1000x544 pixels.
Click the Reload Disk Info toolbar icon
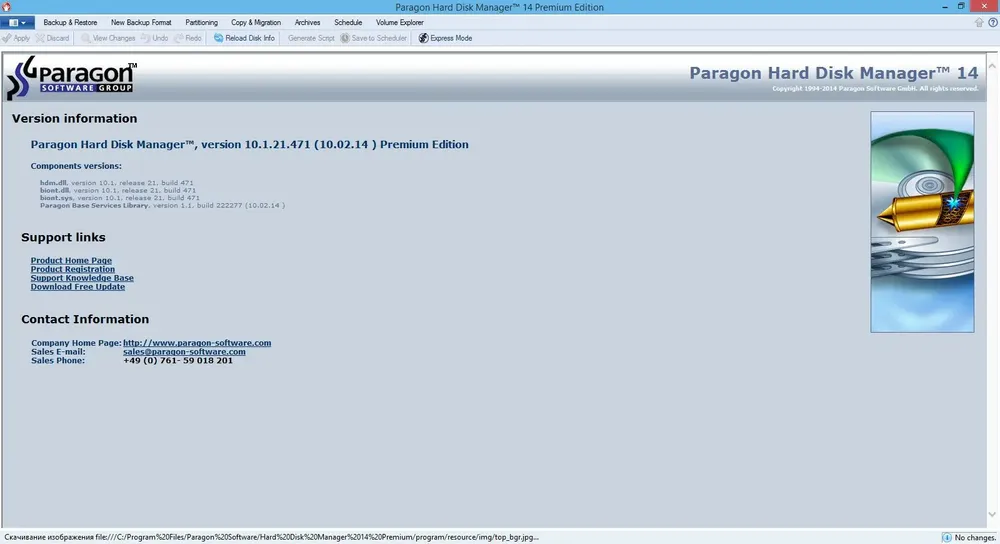click(x=219, y=38)
